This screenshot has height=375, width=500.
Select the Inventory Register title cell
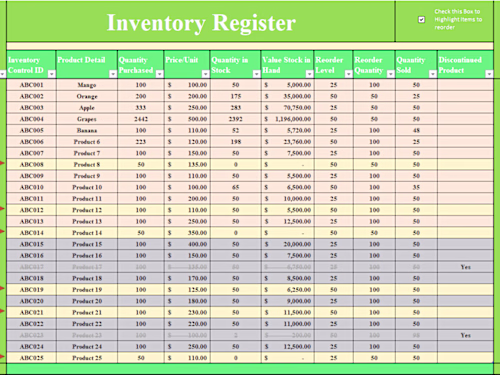coord(201,22)
